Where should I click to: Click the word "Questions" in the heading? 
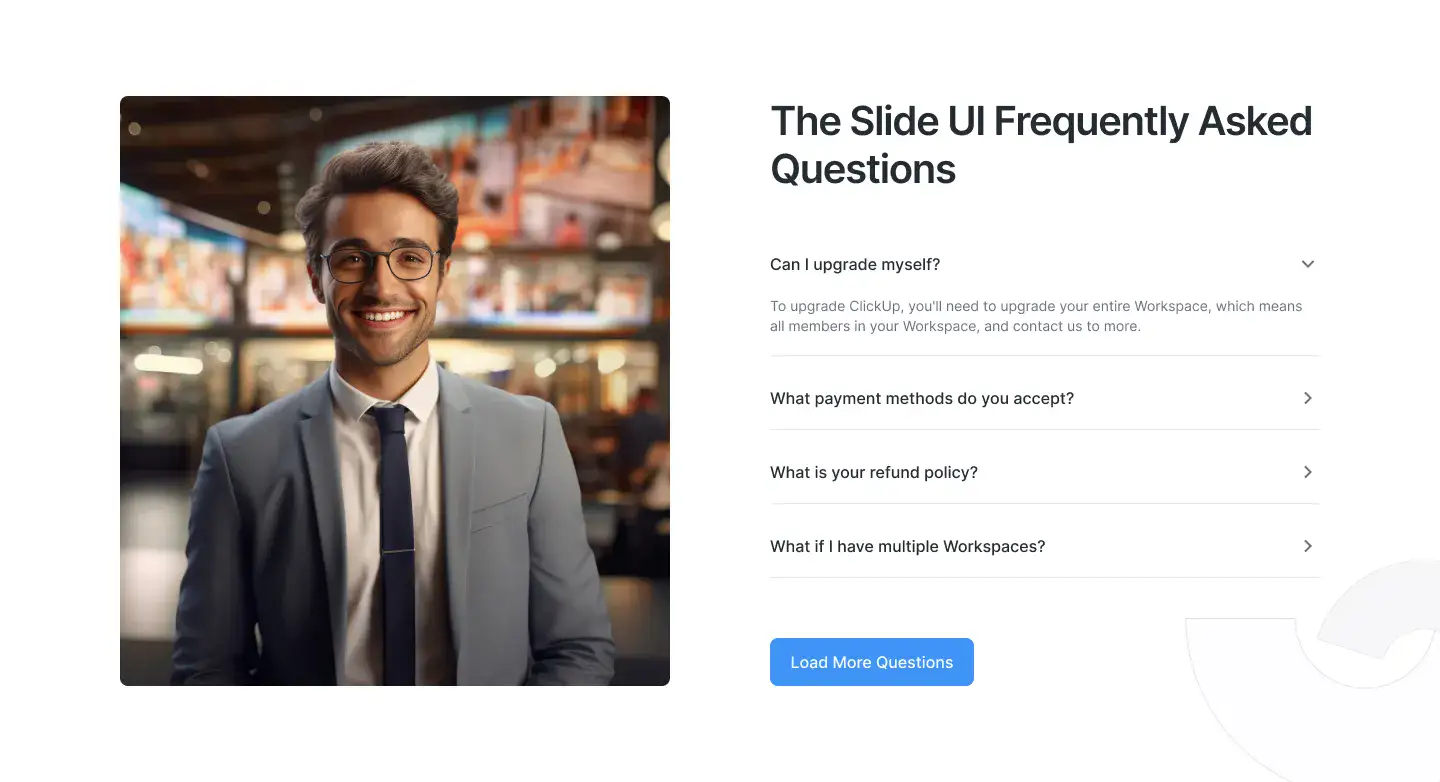(863, 169)
